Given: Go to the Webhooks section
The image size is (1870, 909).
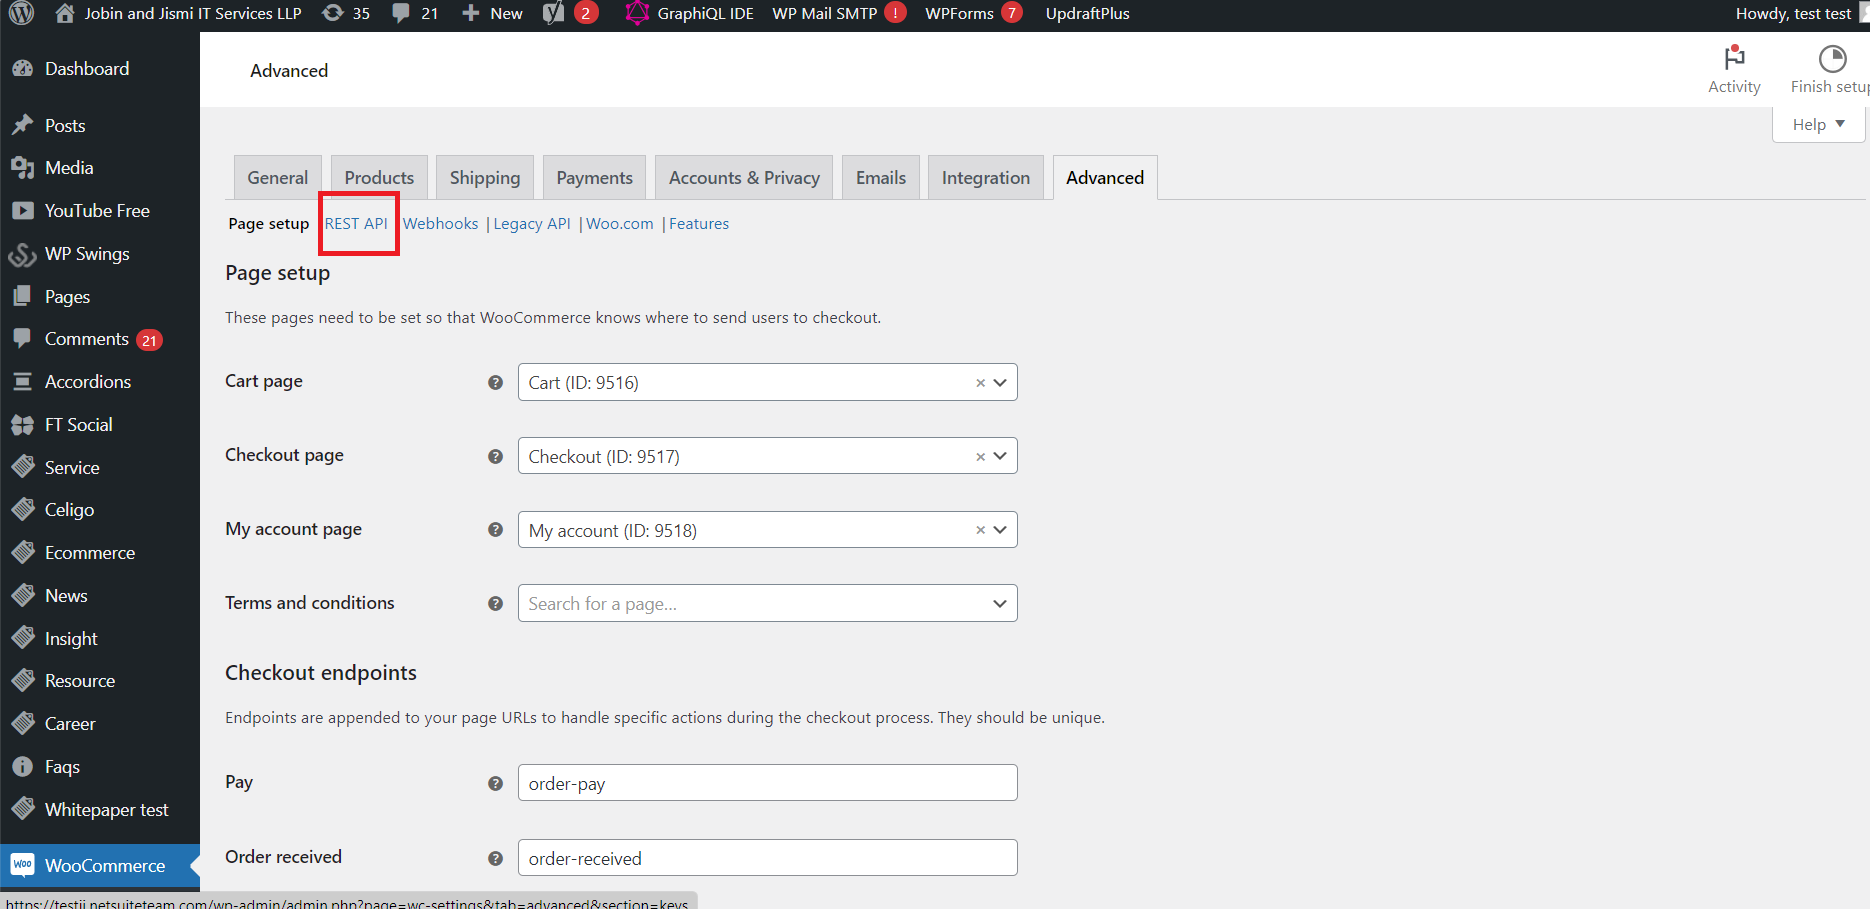Looking at the screenshot, I should (x=440, y=224).
